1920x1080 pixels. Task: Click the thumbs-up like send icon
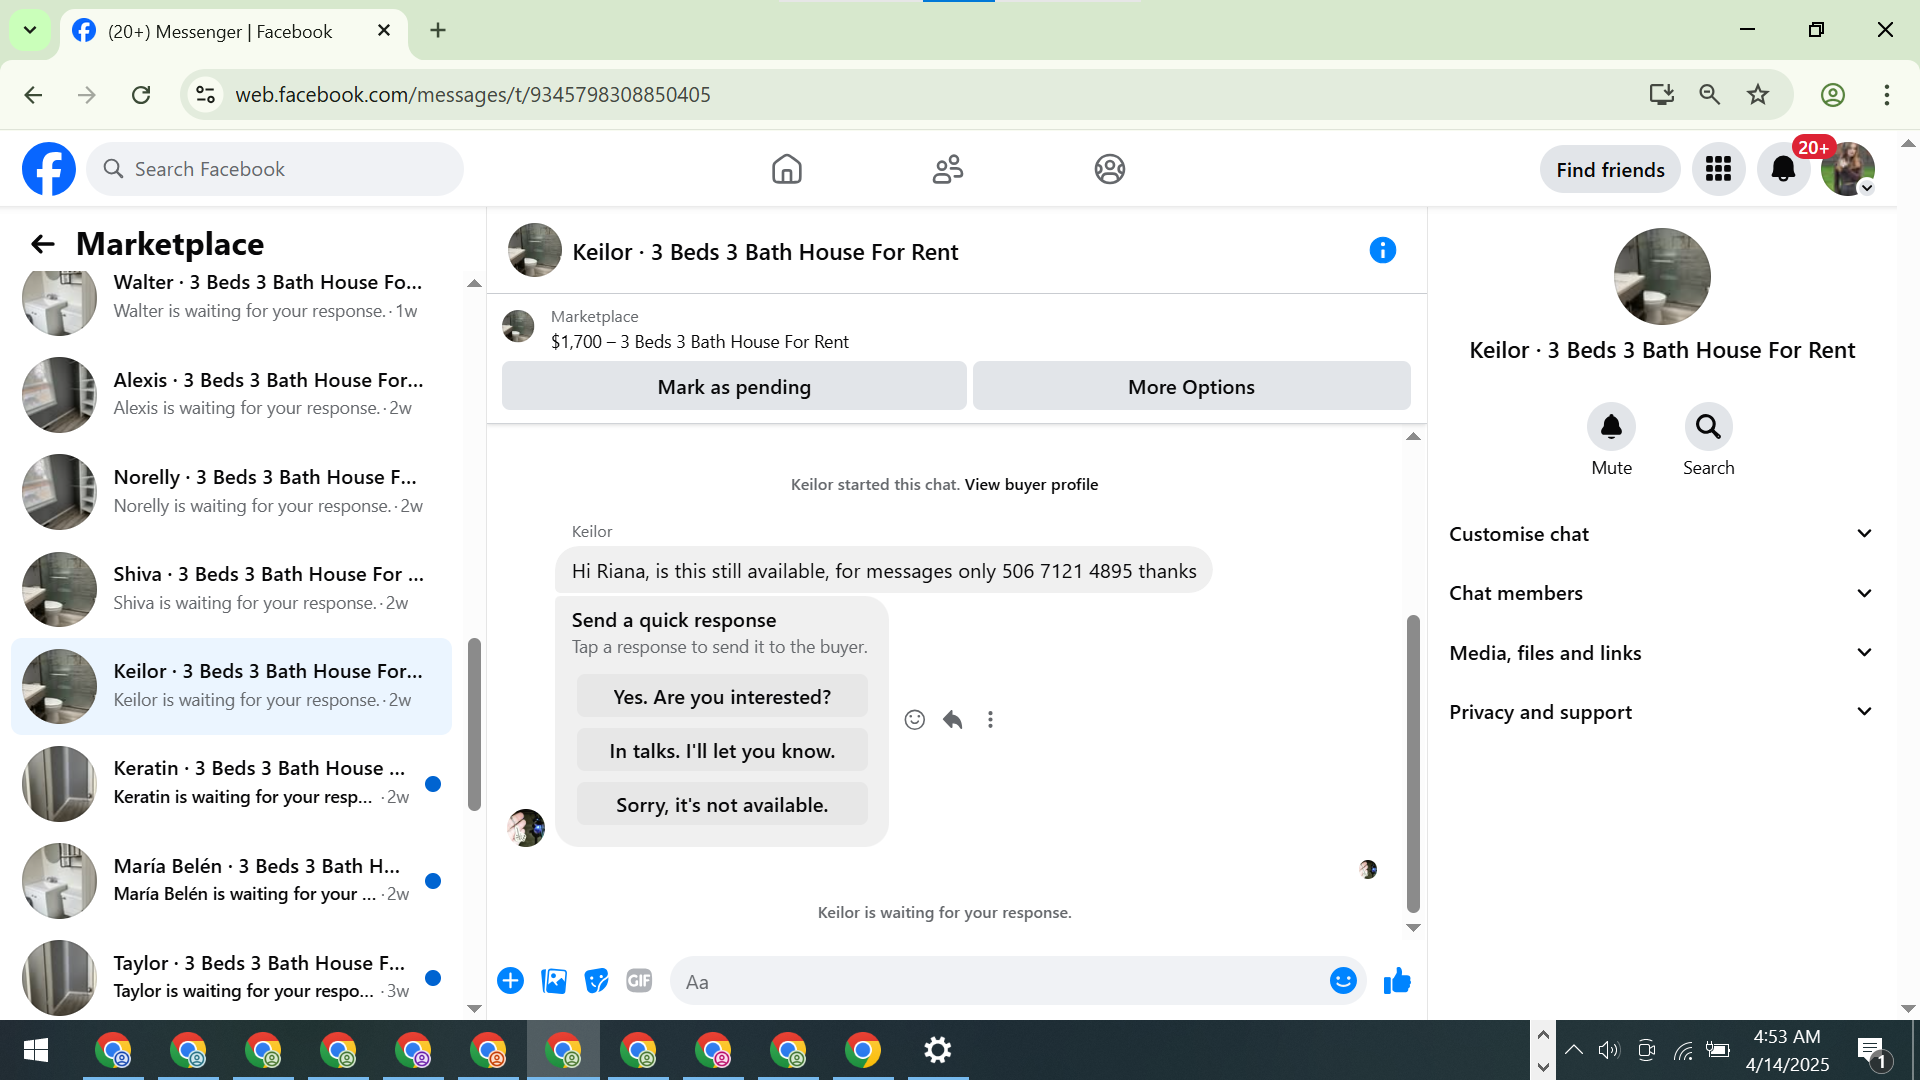[x=1397, y=981]
